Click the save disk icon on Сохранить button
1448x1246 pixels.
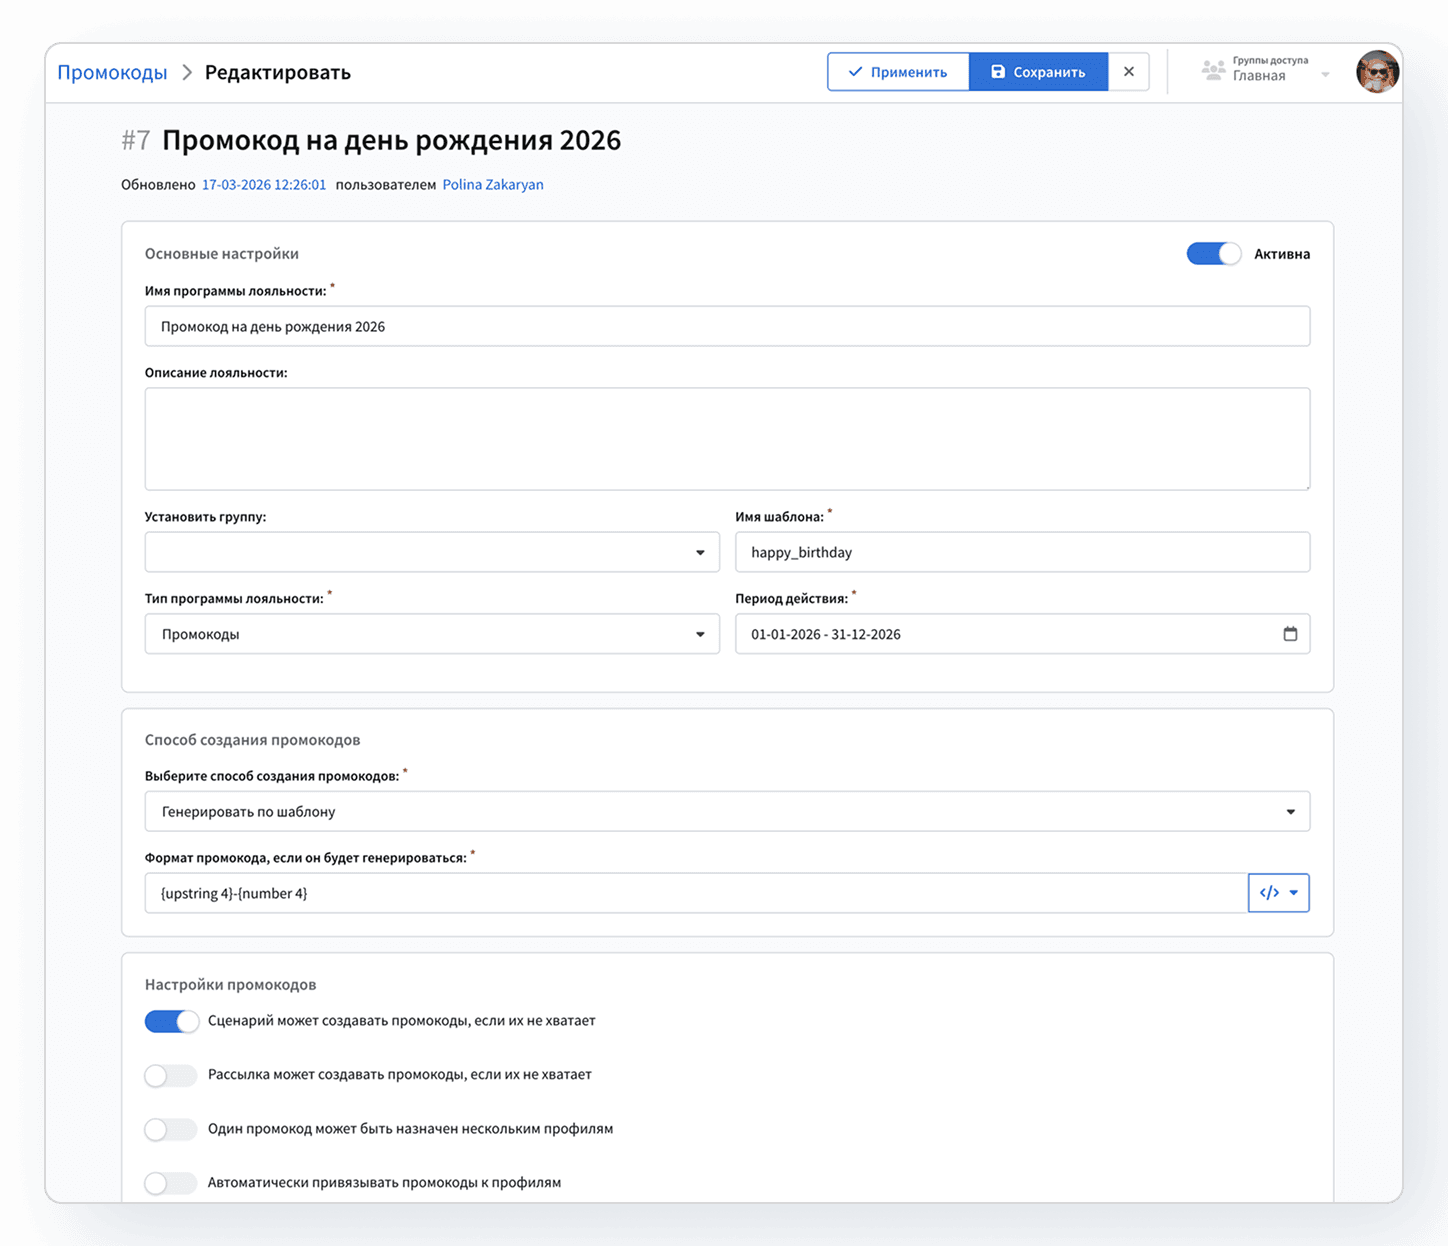[997, 71]
